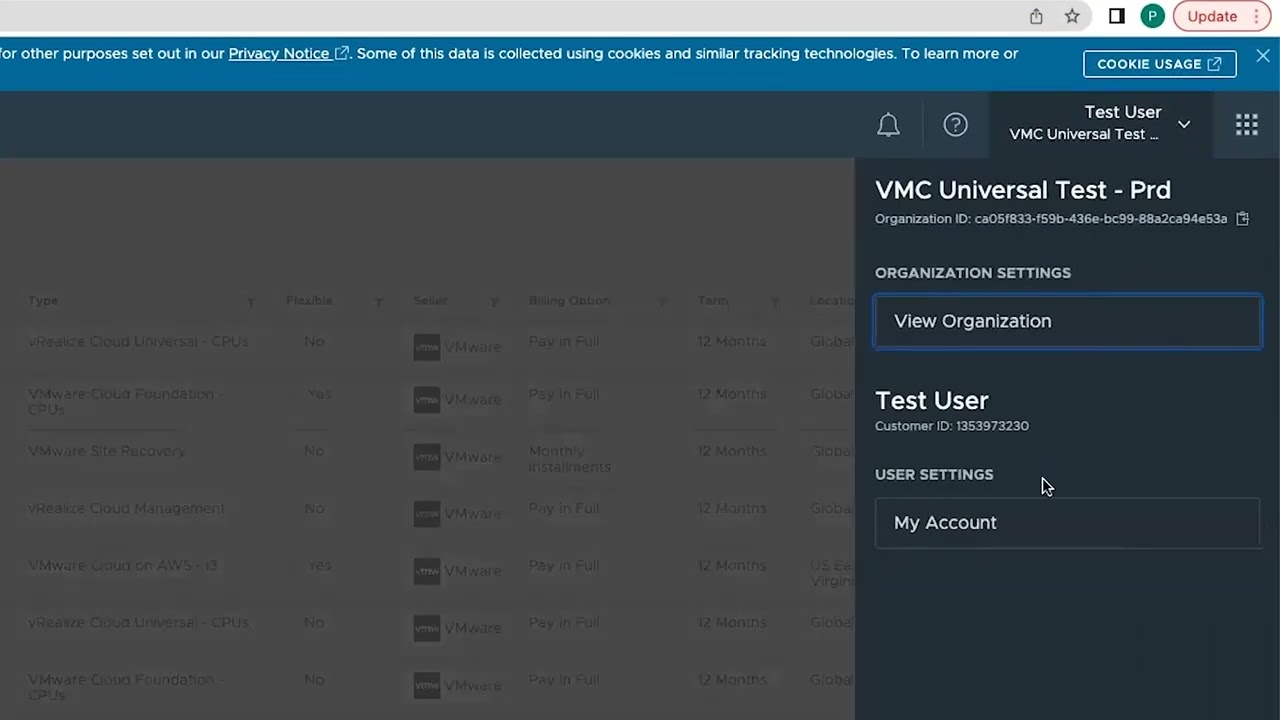
Task: Bookmark this page with the star icon
Action: pyautogui.click(x=1072, y=16)
